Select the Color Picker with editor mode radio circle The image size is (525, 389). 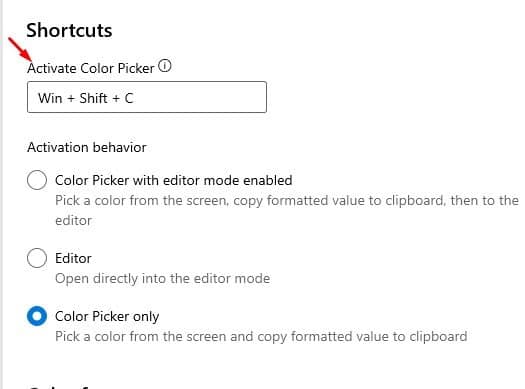point(37,180)
